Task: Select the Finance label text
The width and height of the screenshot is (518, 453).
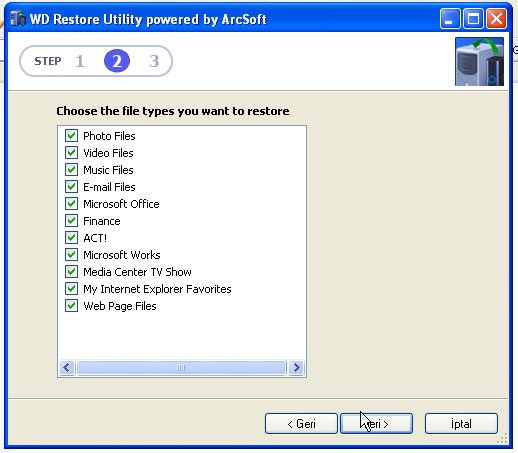Action: [102, 221]
